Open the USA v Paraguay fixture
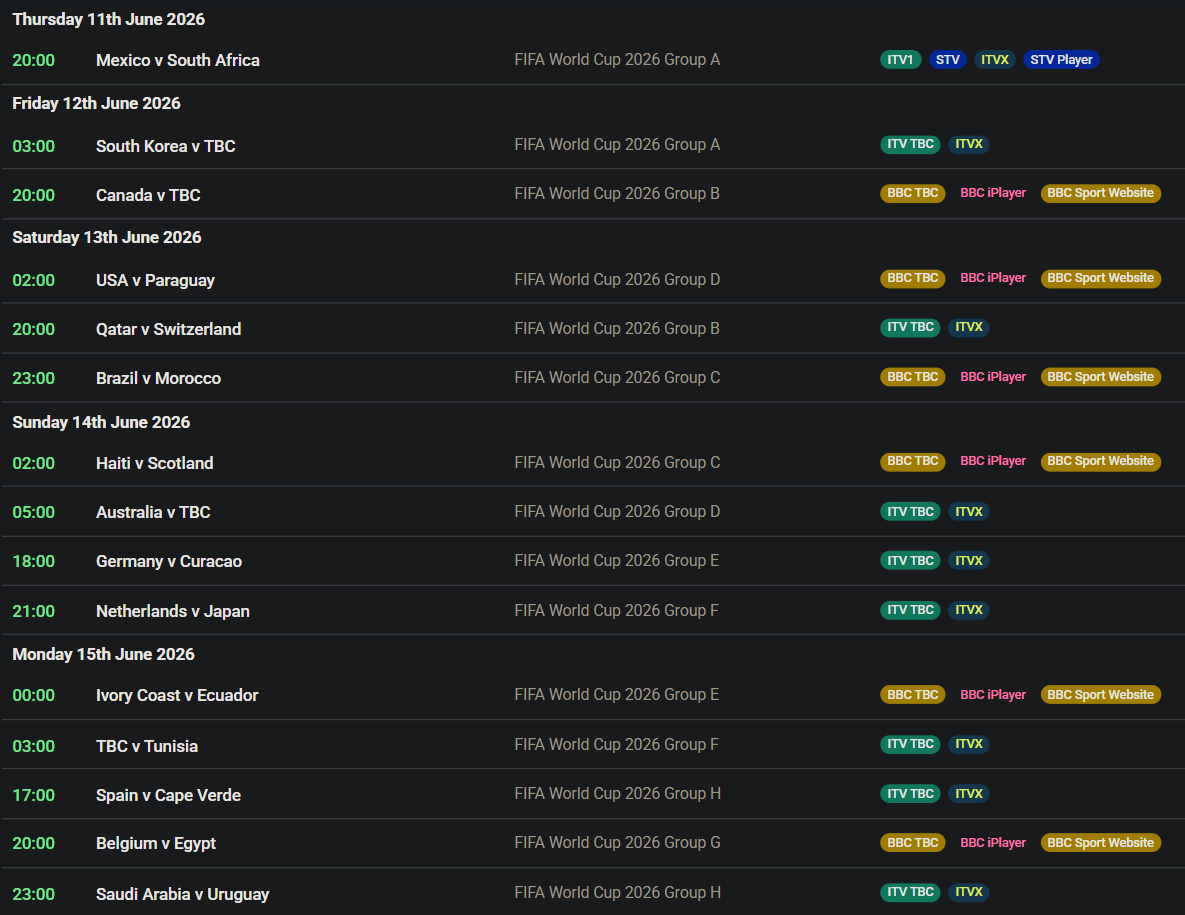The height and width of the screenshot is (915, 1185). [x=155, y=280]
